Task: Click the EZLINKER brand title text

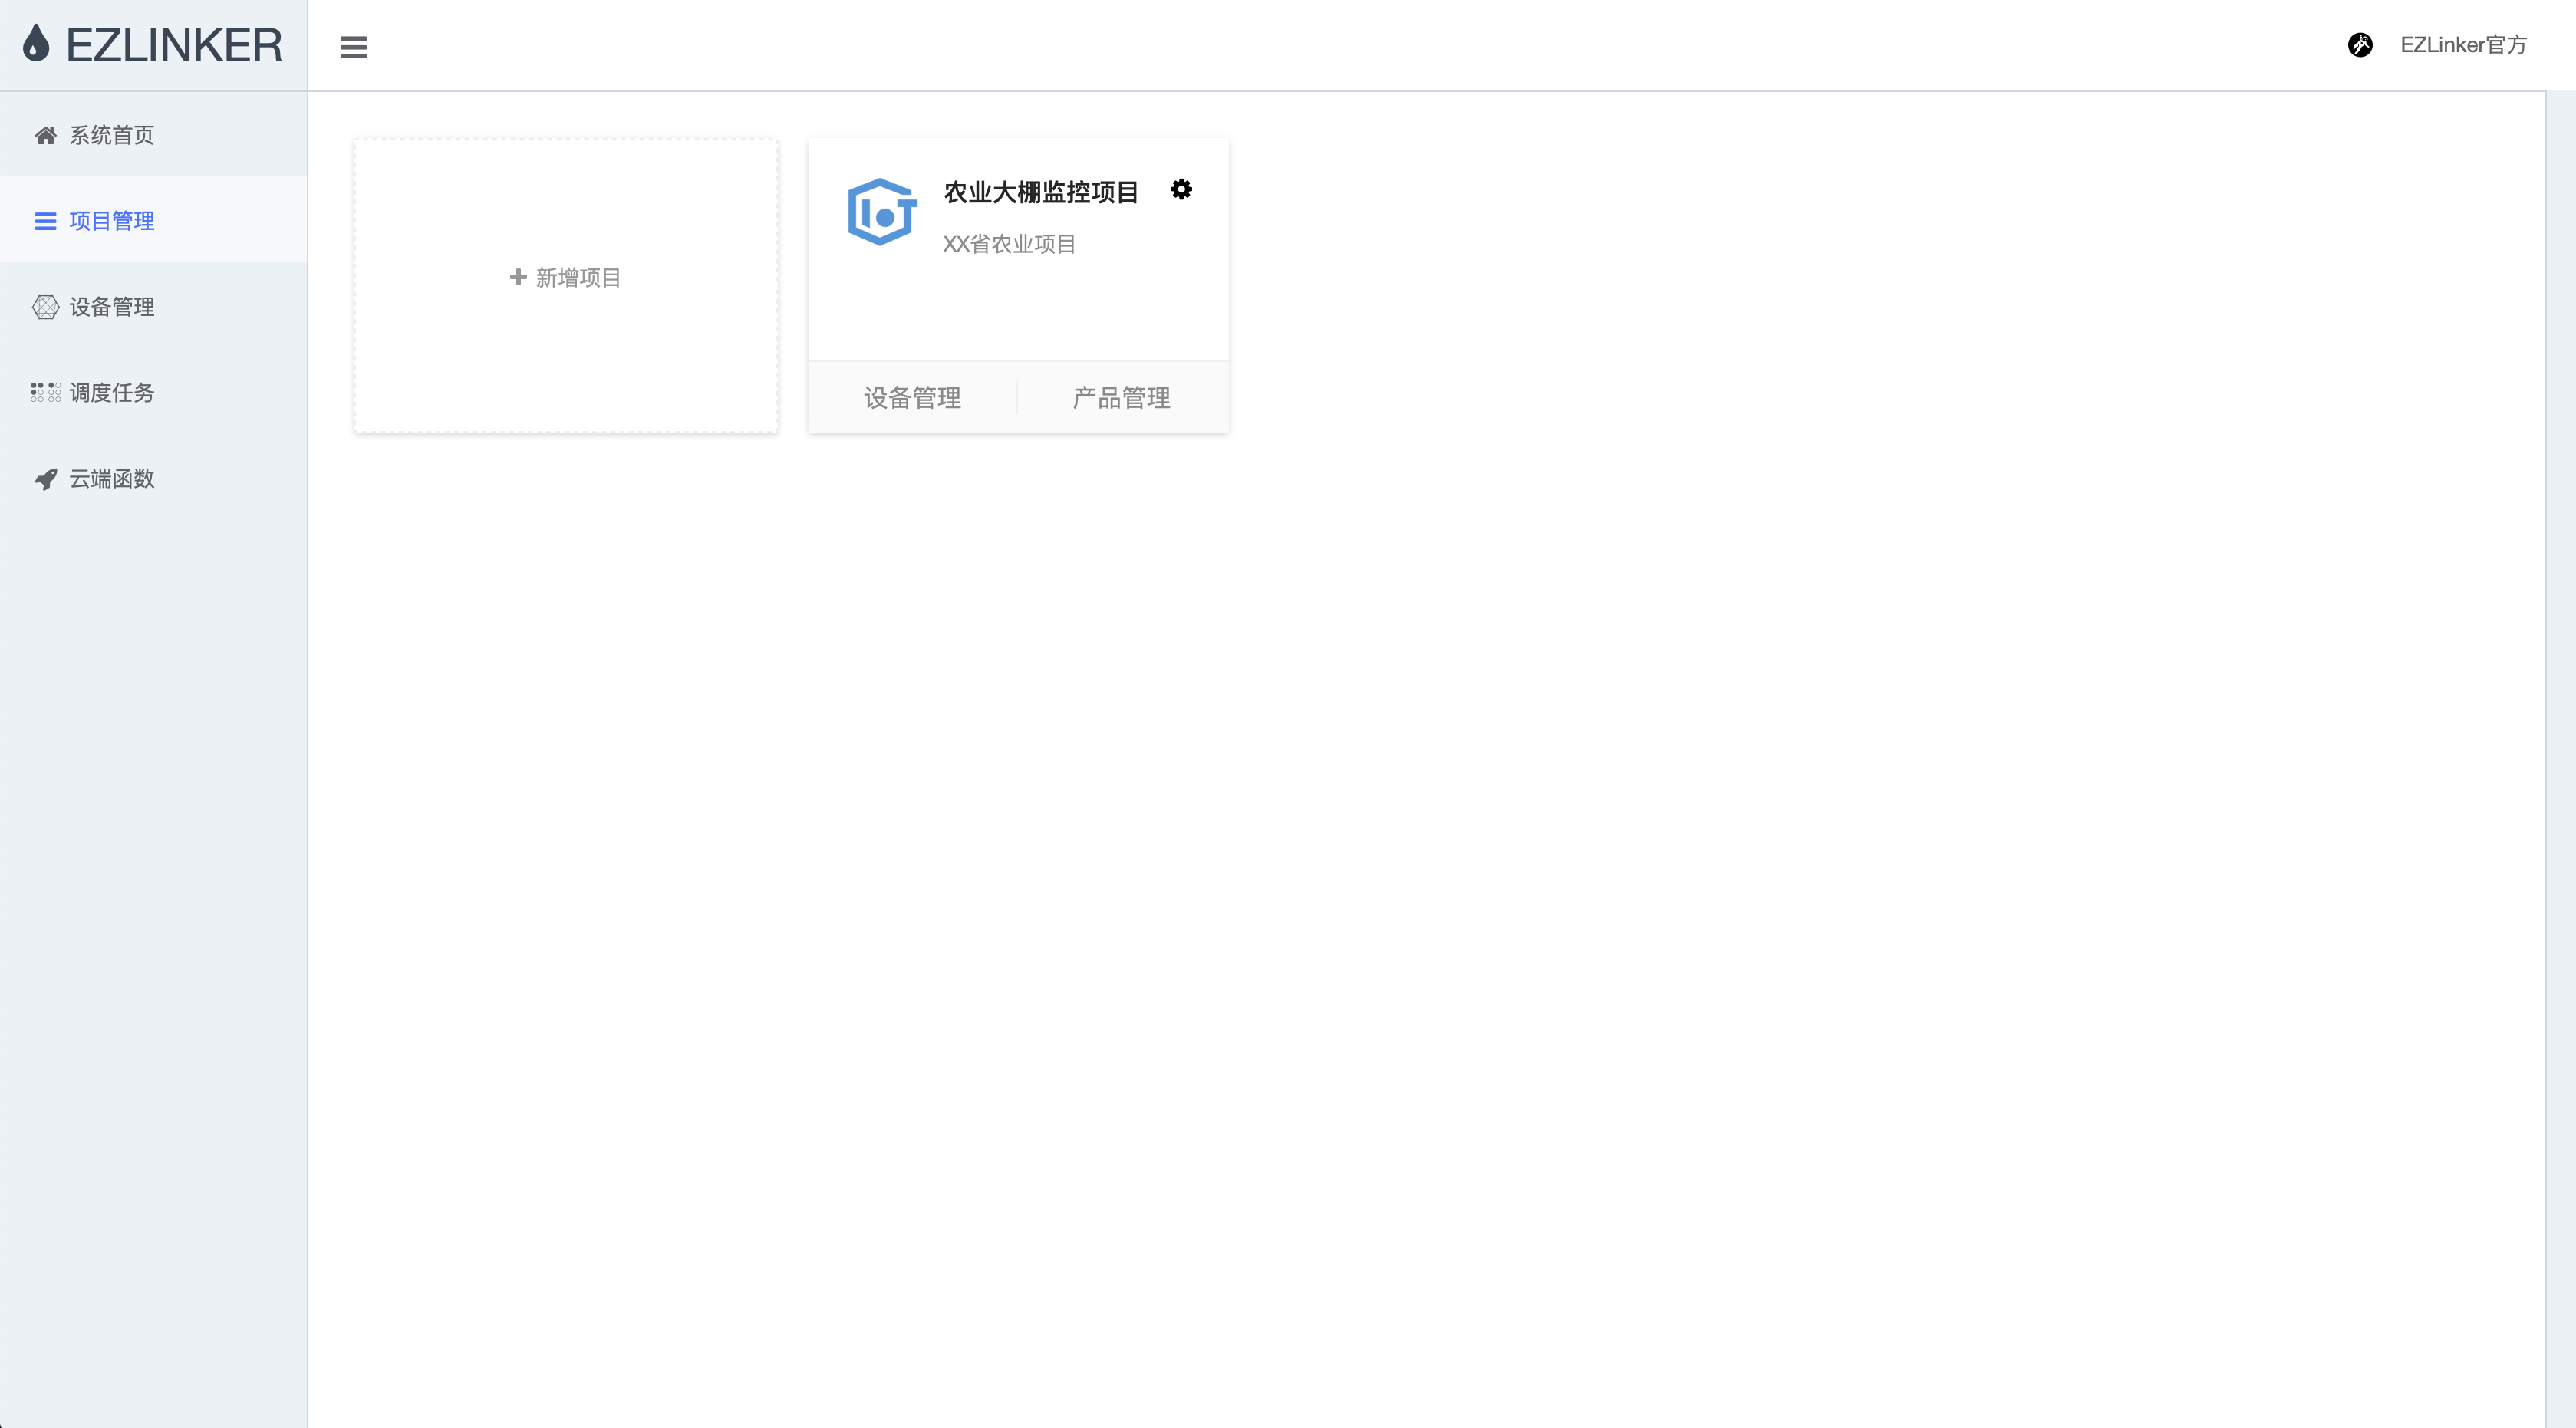Action: click(x=174, y=45)
